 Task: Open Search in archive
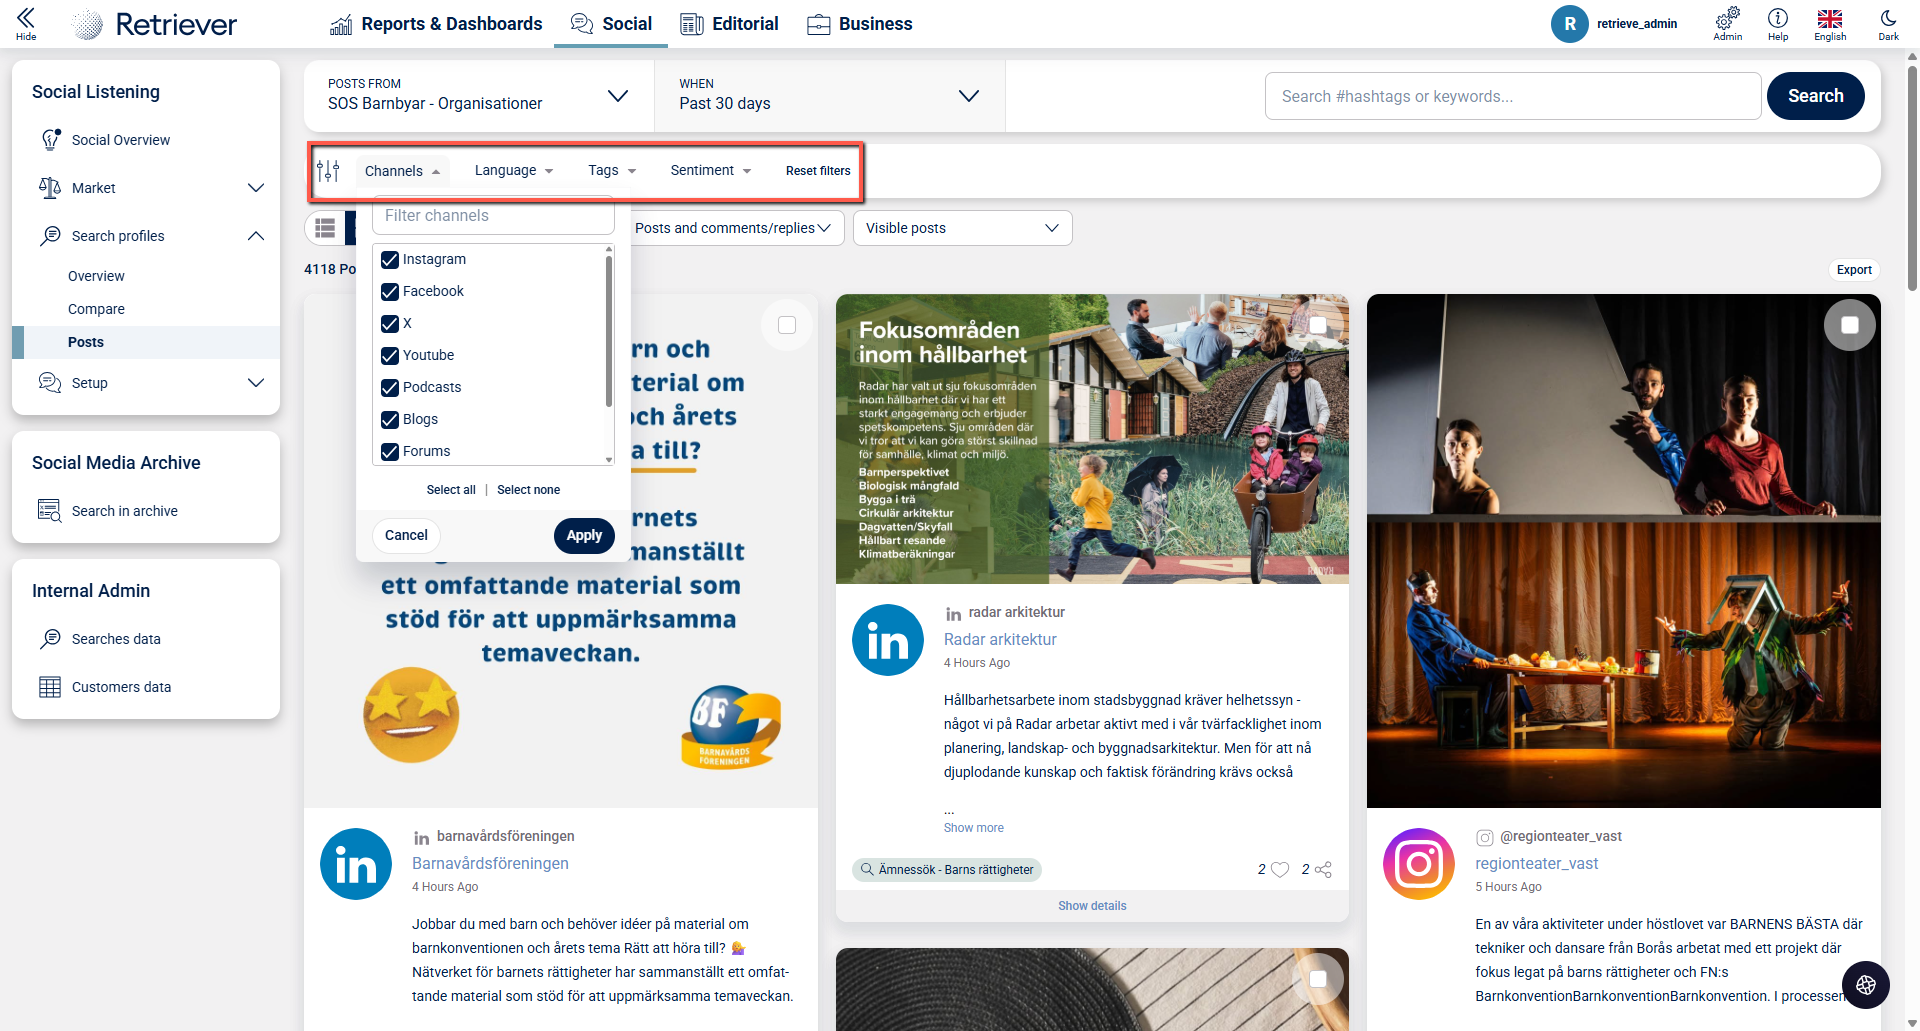(125, 511)
